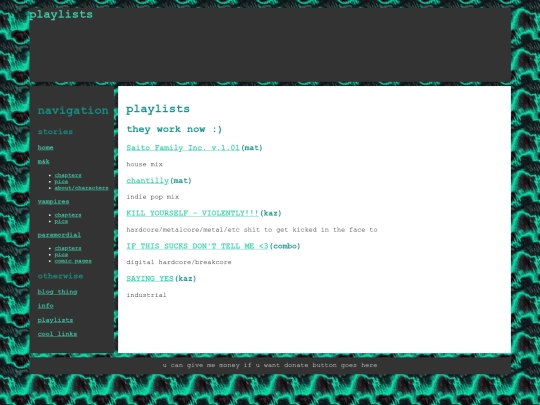This screenshot has width=540, height=405.
Task: Click the playlists heading in the white content area
Action: pyautogui.click(x=158, y=109)
